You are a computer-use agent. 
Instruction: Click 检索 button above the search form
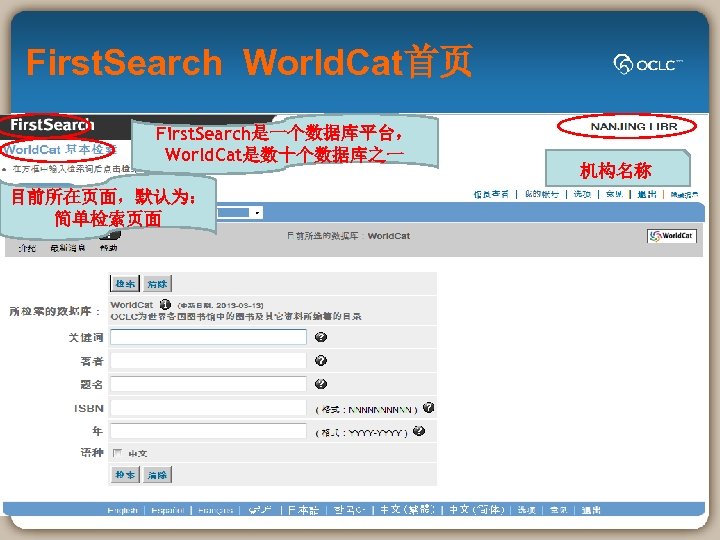pos(125,284)
